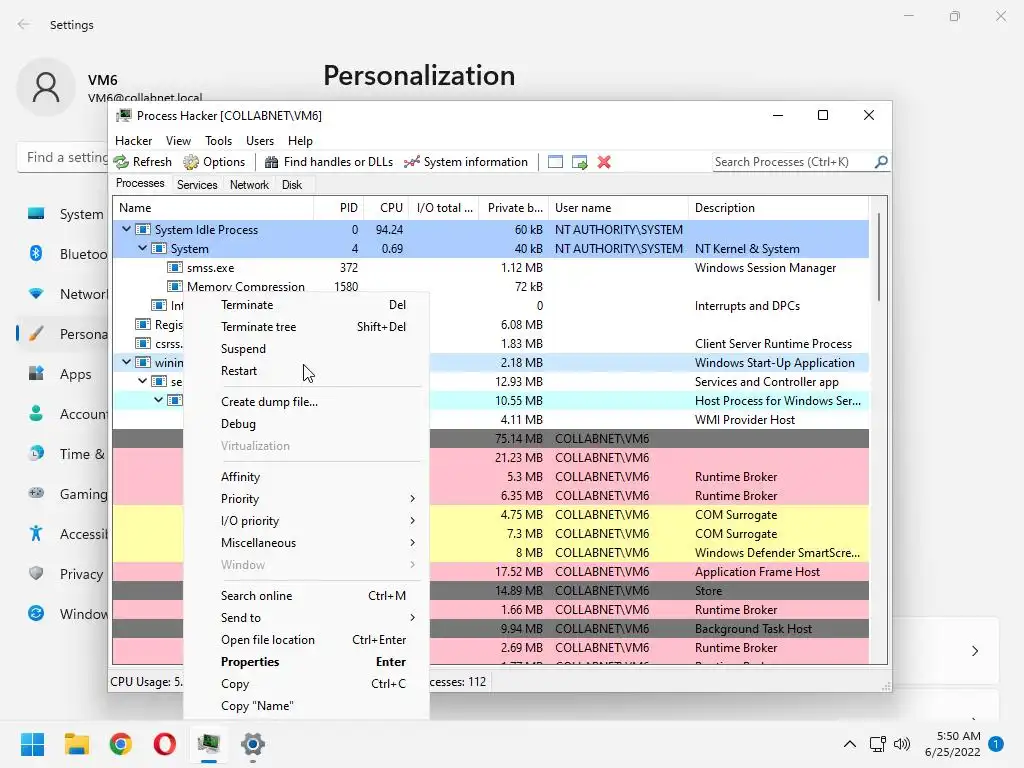Open the Hacker menu

coord(133,141)
